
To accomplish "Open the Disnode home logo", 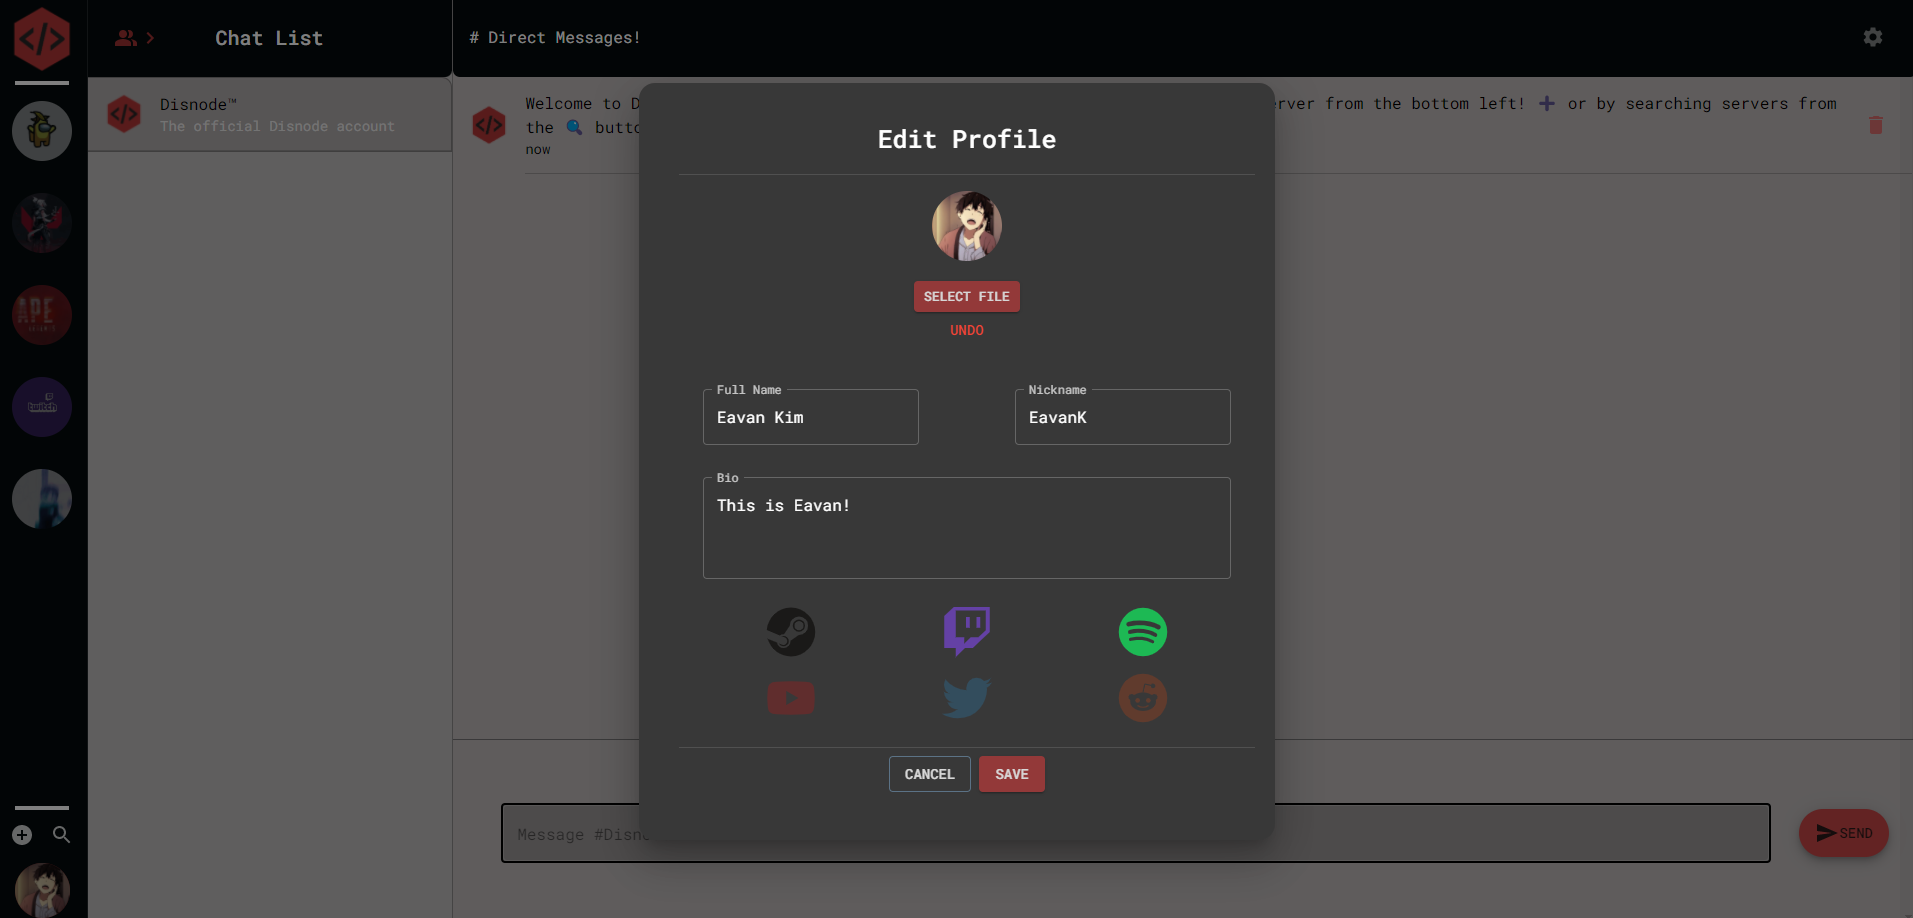I will (x=42, y=39).
